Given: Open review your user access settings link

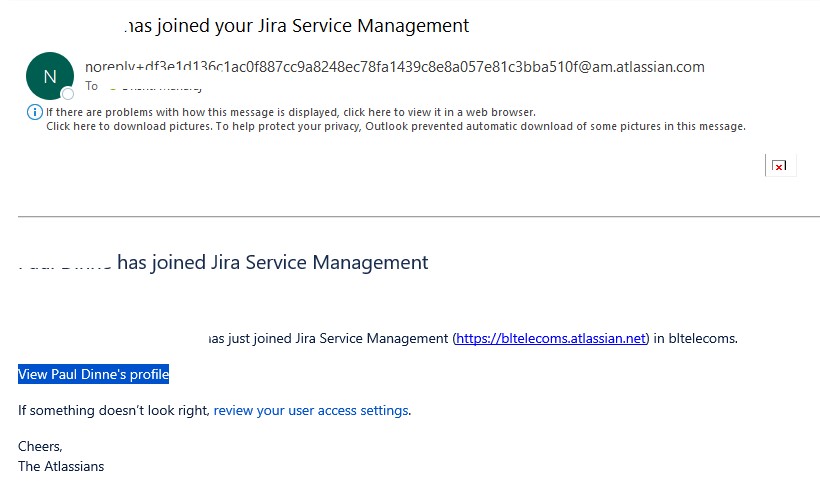Looking at the screenshot, I should pyautogui.click(x=311, y=411).
